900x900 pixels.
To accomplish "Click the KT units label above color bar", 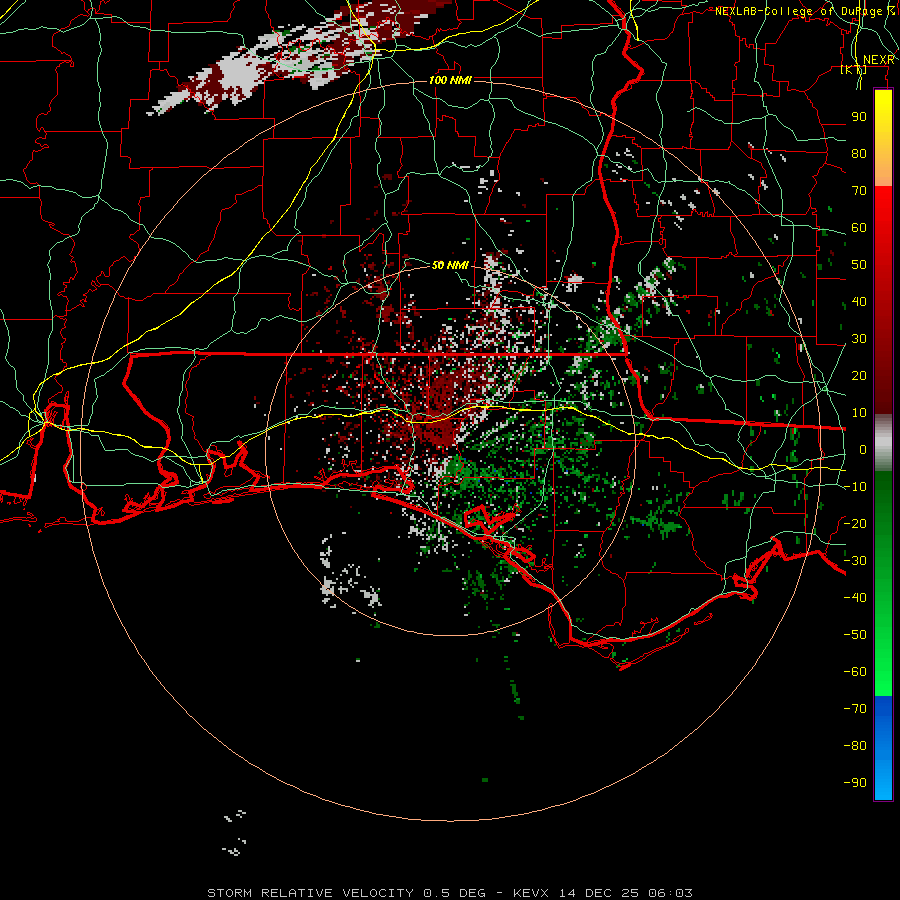I will (854, 70).
